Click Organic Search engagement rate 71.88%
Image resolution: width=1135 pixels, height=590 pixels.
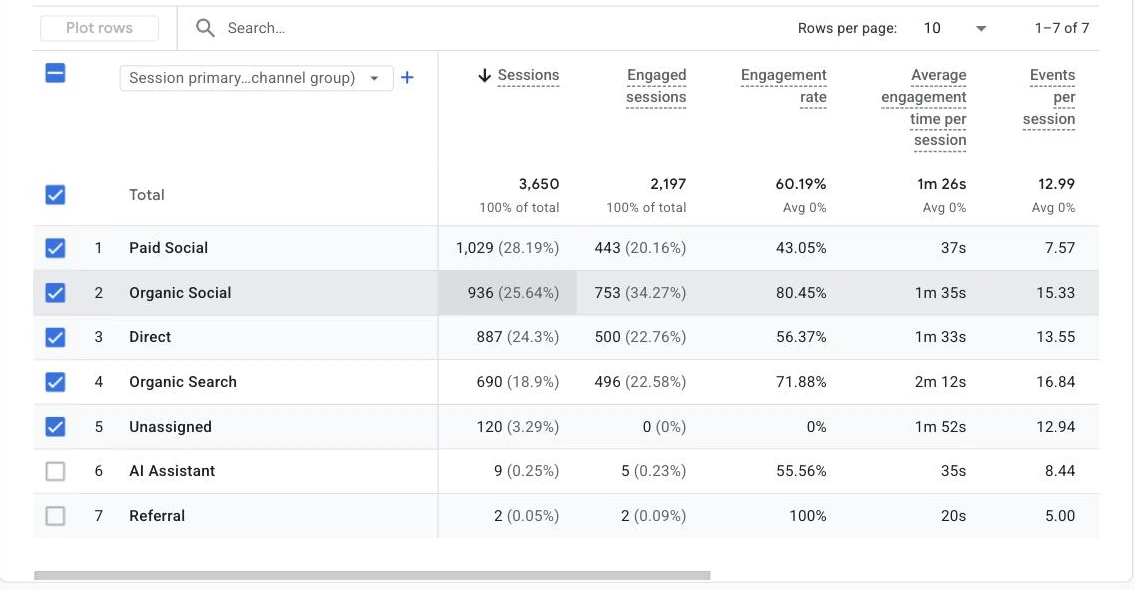(801, 382)
